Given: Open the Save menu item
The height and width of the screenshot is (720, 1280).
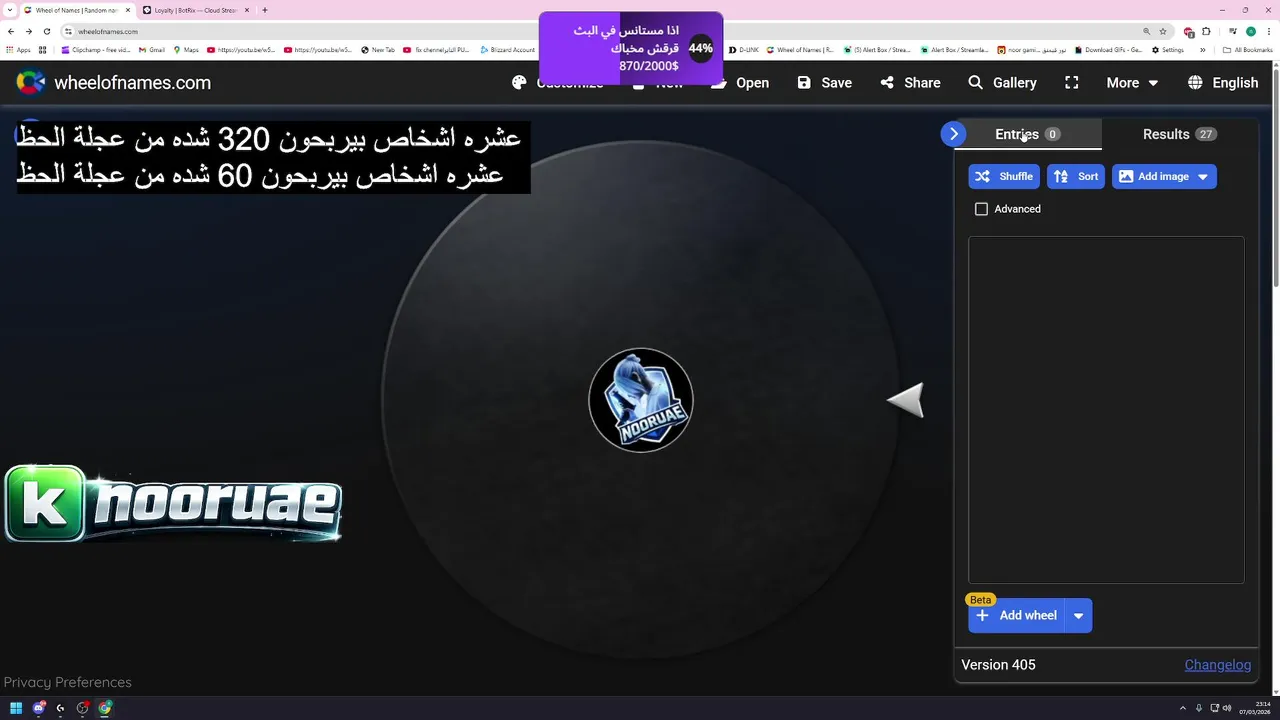Looking at the screenshot, I should [825, 83].
